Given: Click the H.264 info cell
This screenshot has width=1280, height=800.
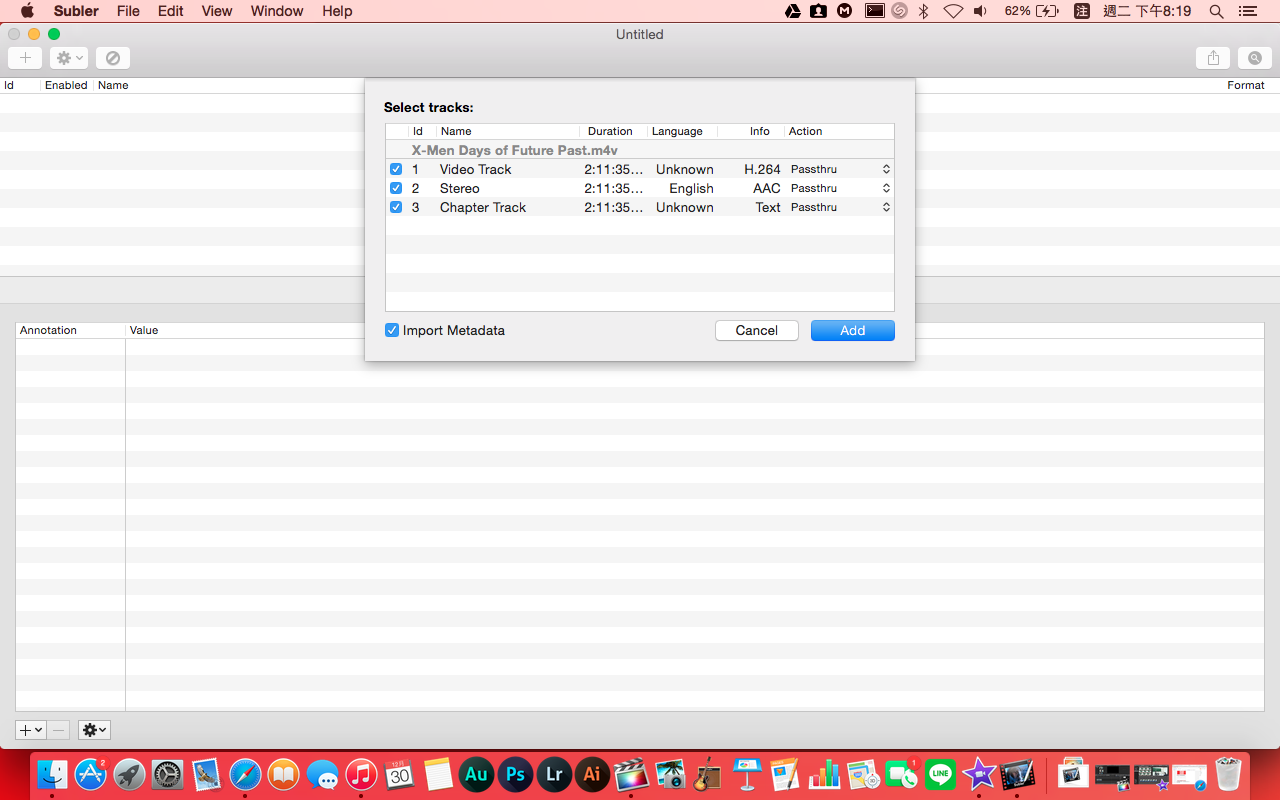Looking at the screenshot, I should click(x=762, y=169).
